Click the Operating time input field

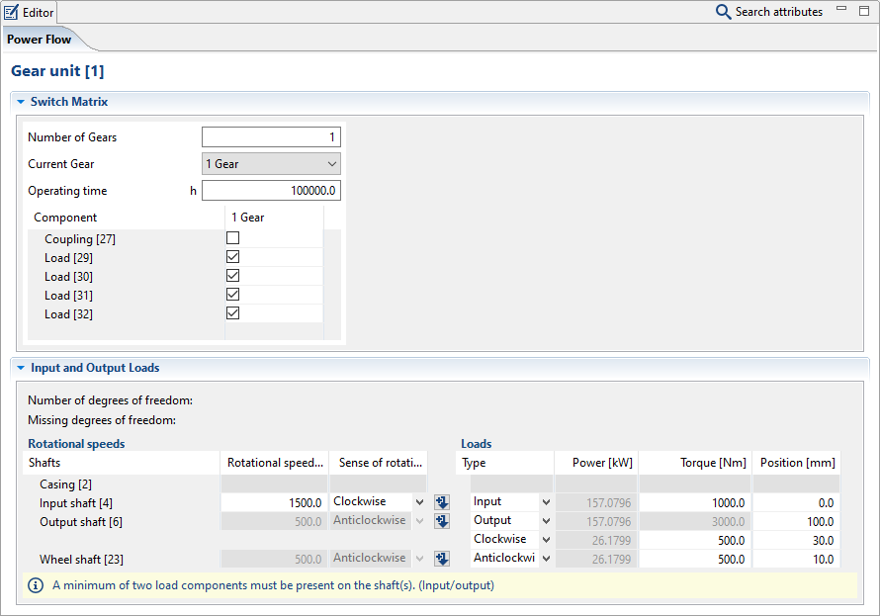[x=271, y=191]
